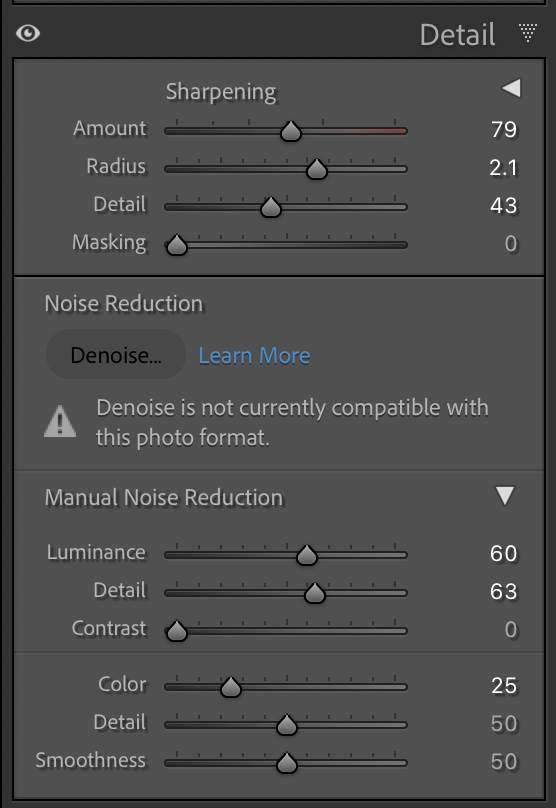
Task: Click the Sharpening Amount slider handle
Action: point(291,131)
